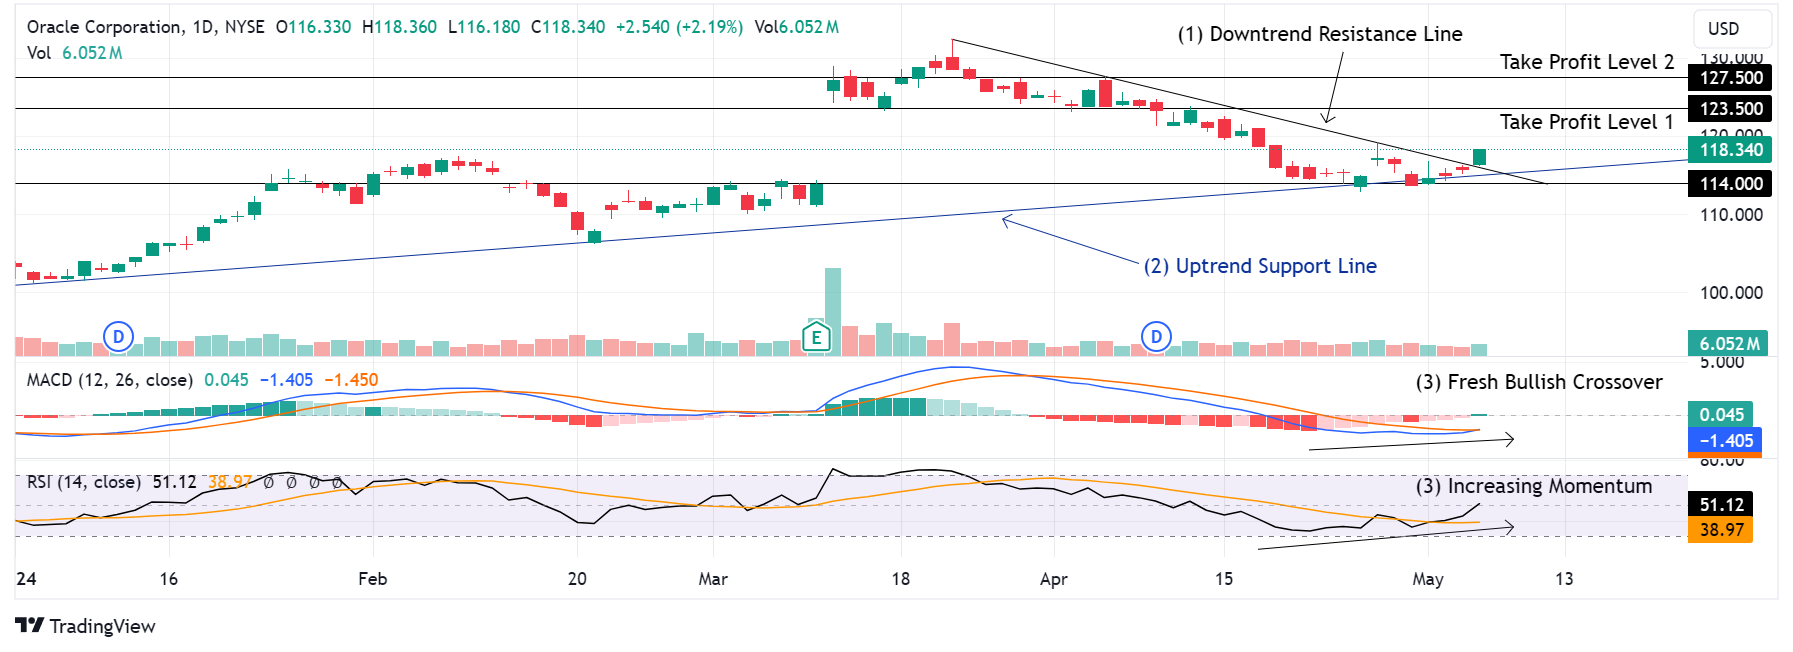Click the May date axis label
The width and height of the screenshot is (1793, 652).
coord(1428,579)
